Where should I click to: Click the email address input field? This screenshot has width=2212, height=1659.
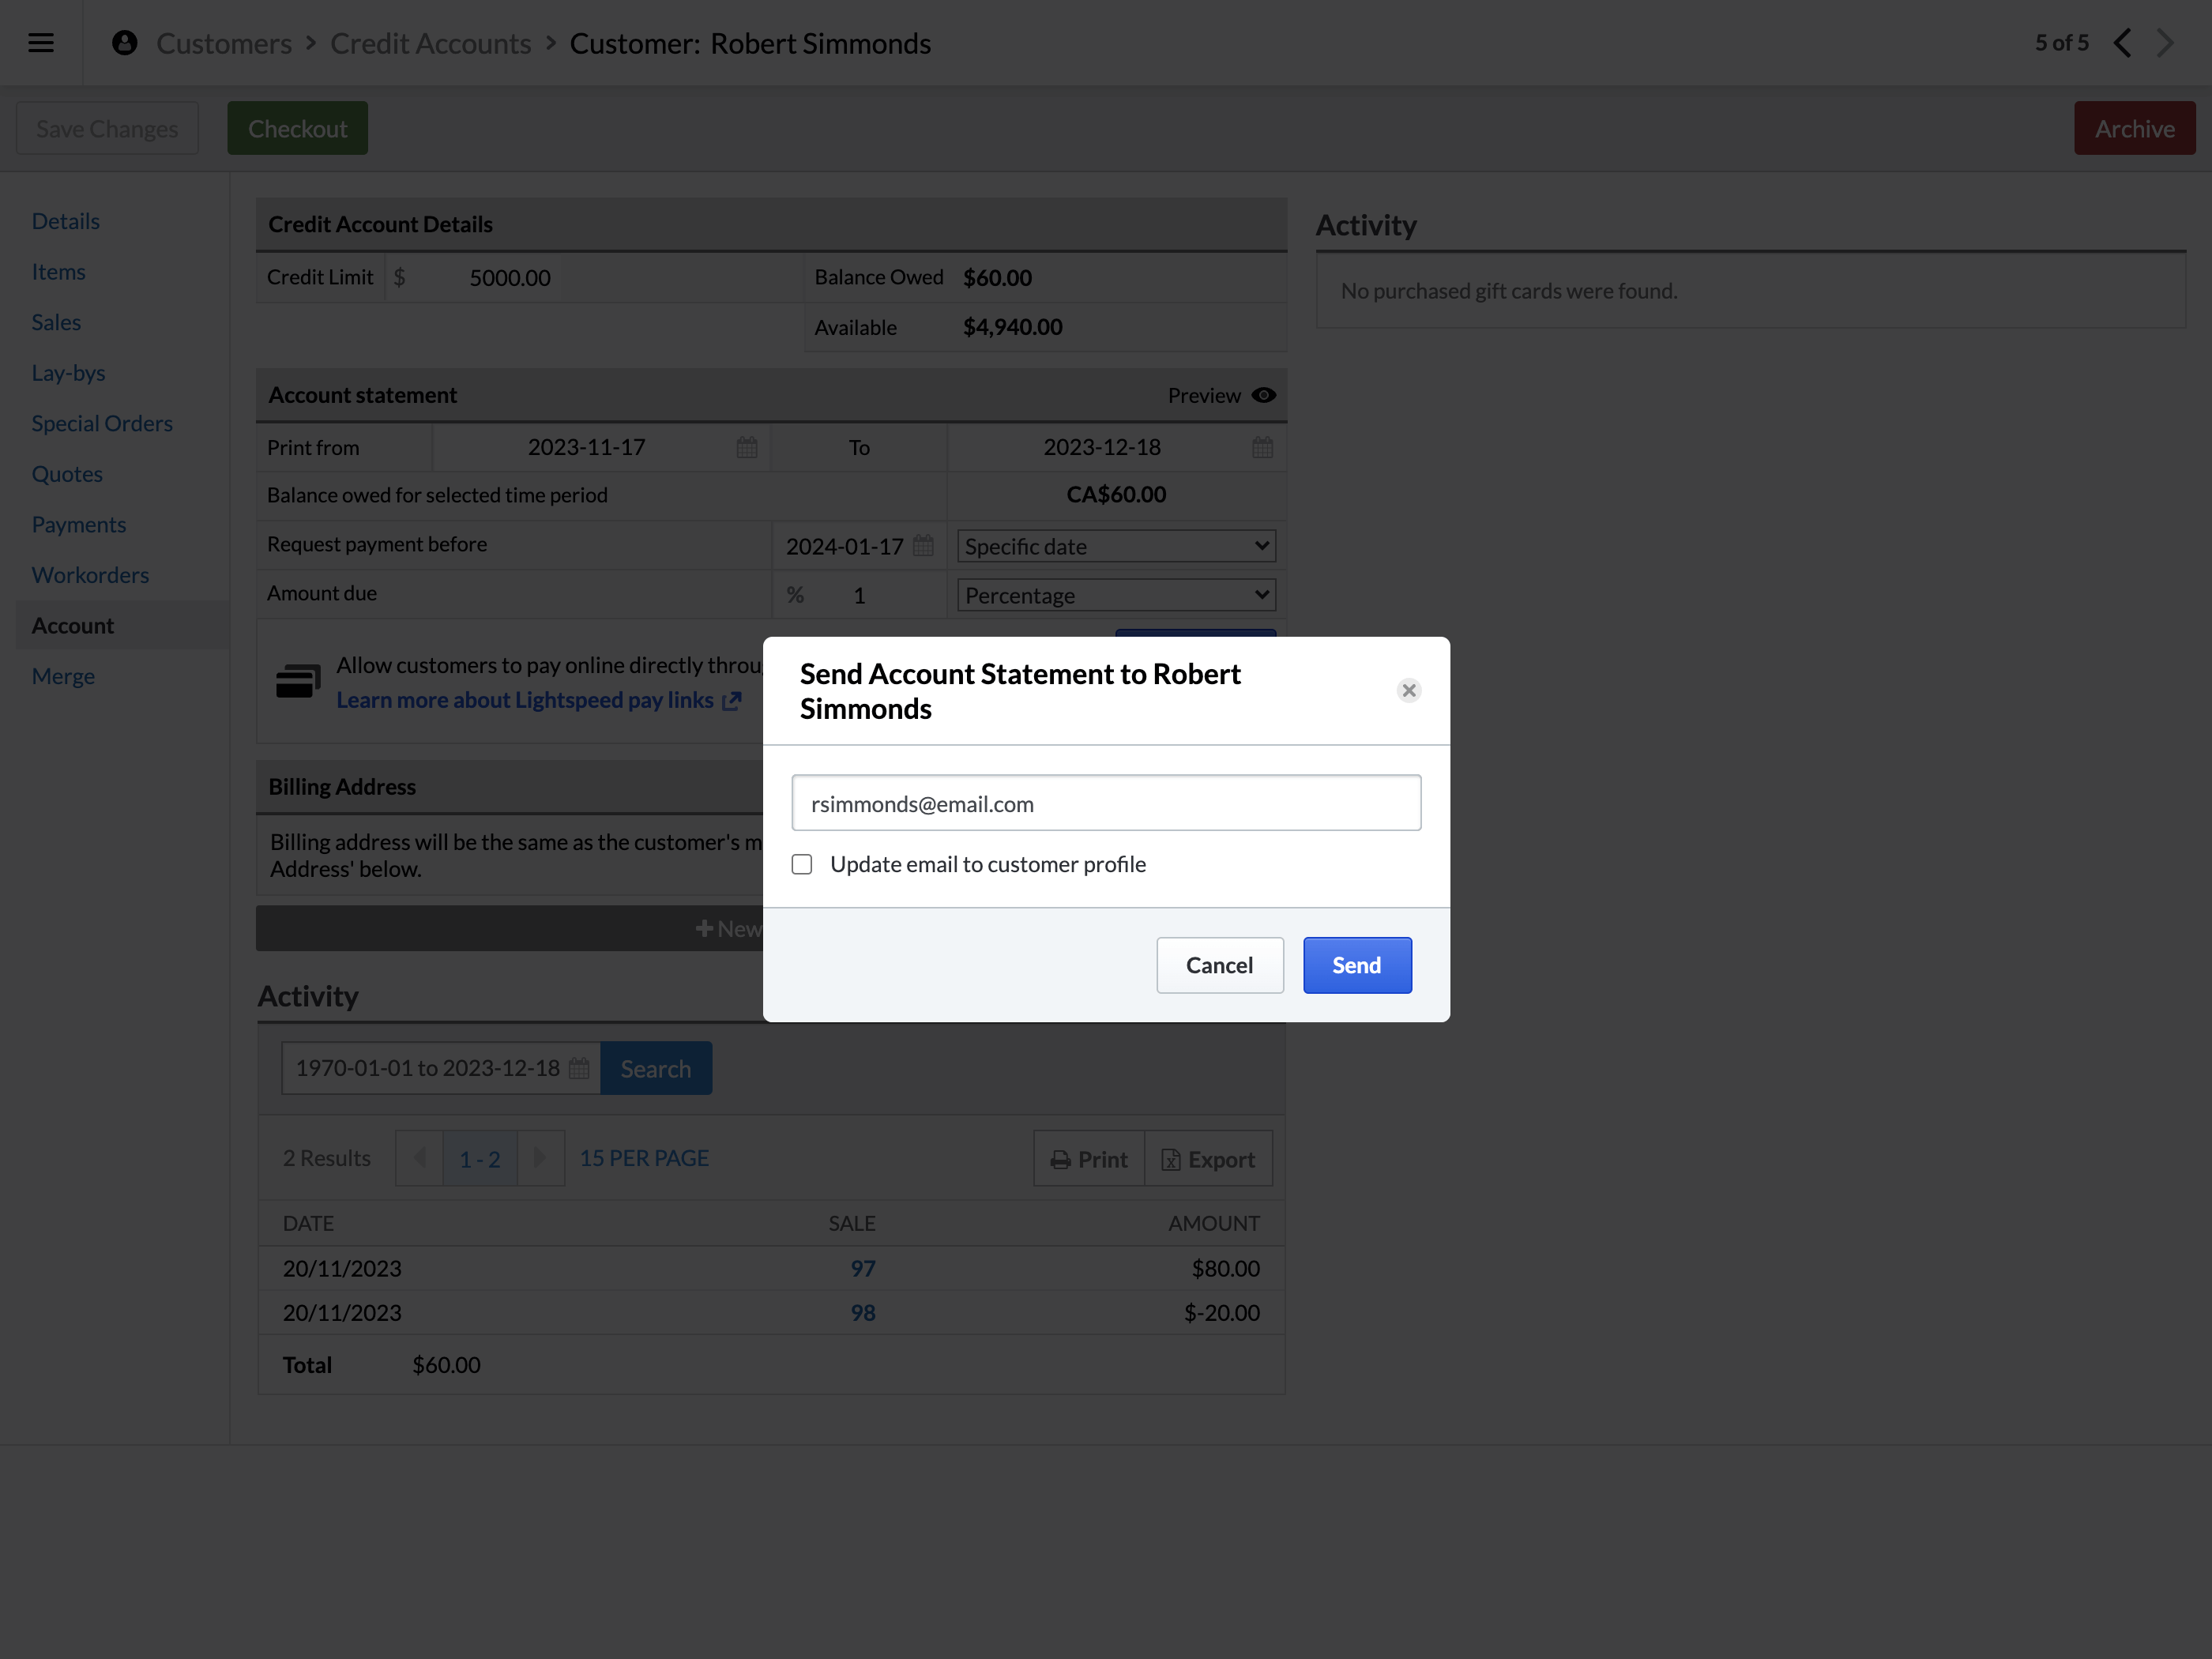[x=1105, y=802]
